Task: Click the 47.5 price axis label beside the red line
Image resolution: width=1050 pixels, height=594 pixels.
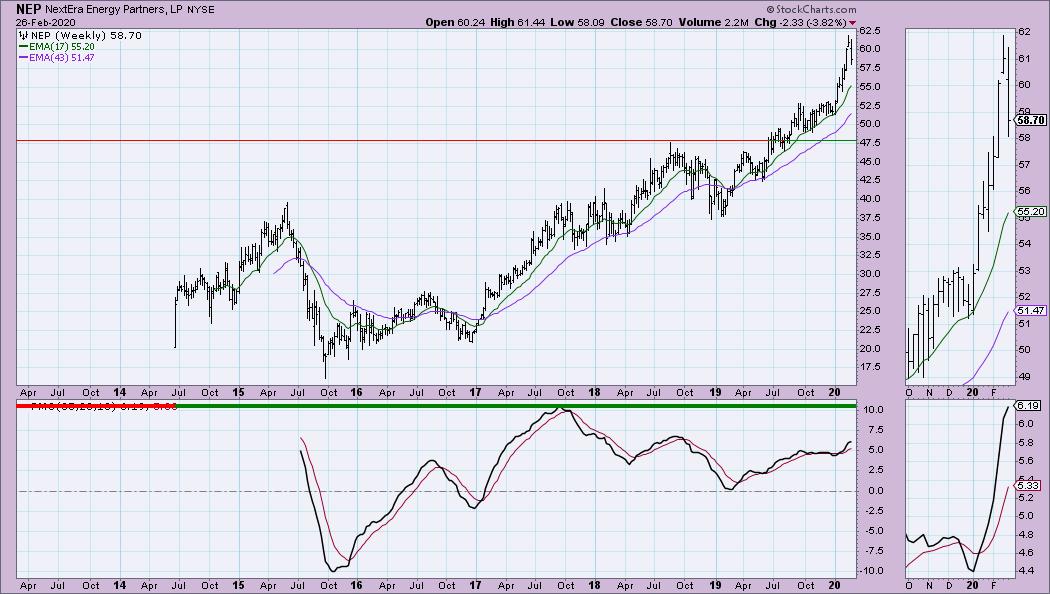Action: pyautogui.click(x=869, y=143)
